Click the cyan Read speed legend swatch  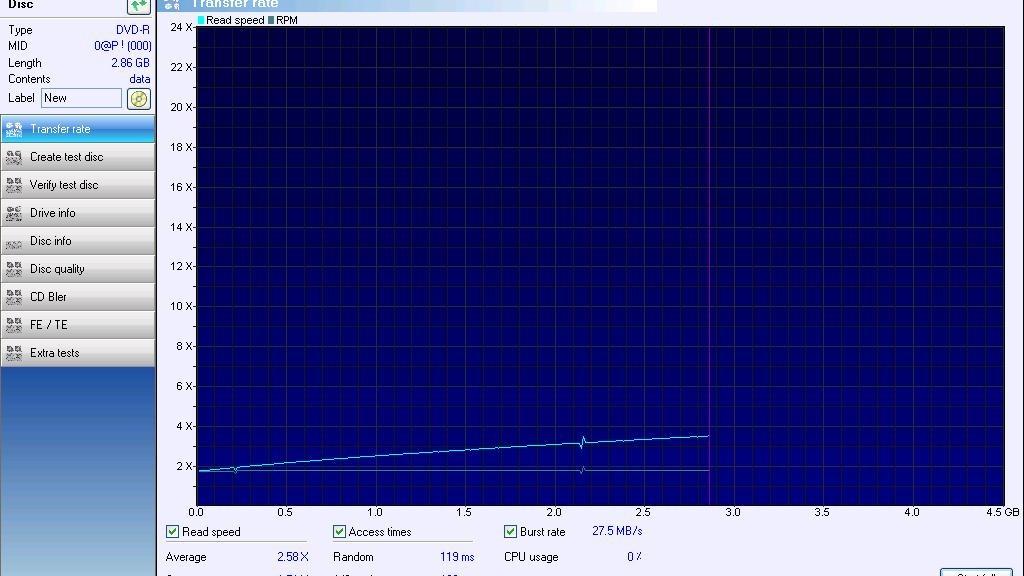[x=201, y=20]
